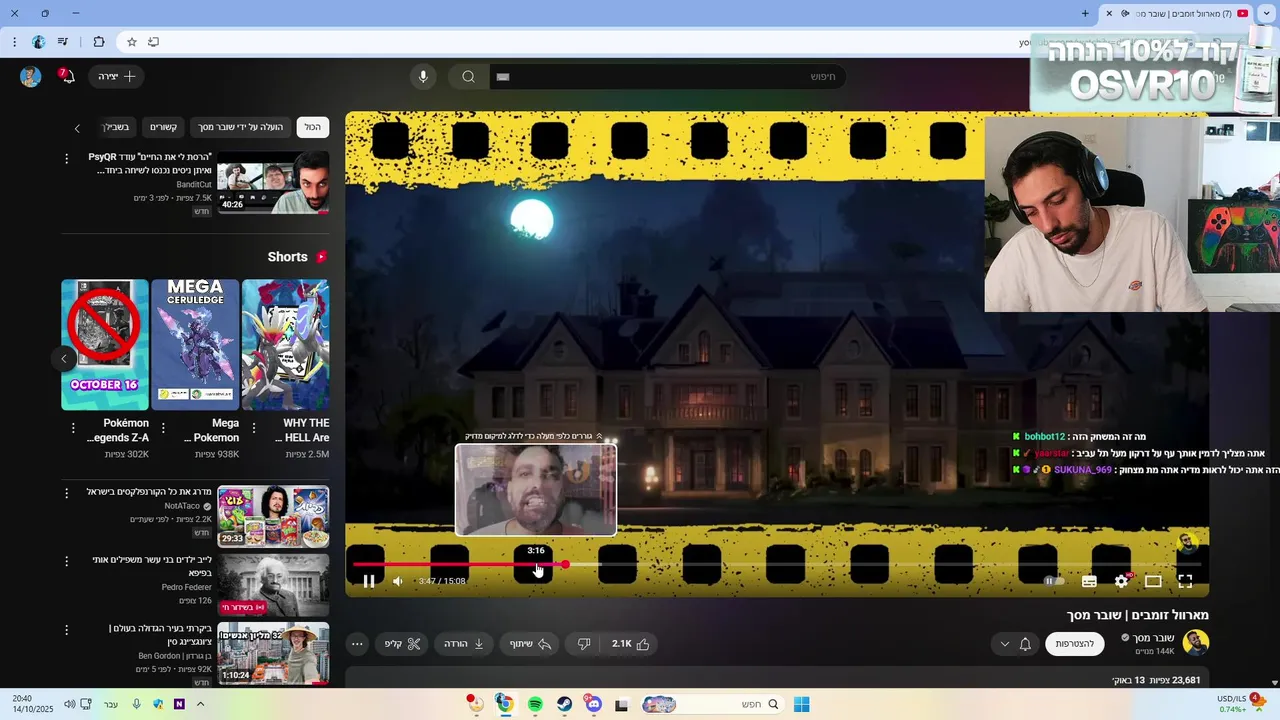Click the red playhead scrubber dot
1280x720 pixels.
point(566,565)
